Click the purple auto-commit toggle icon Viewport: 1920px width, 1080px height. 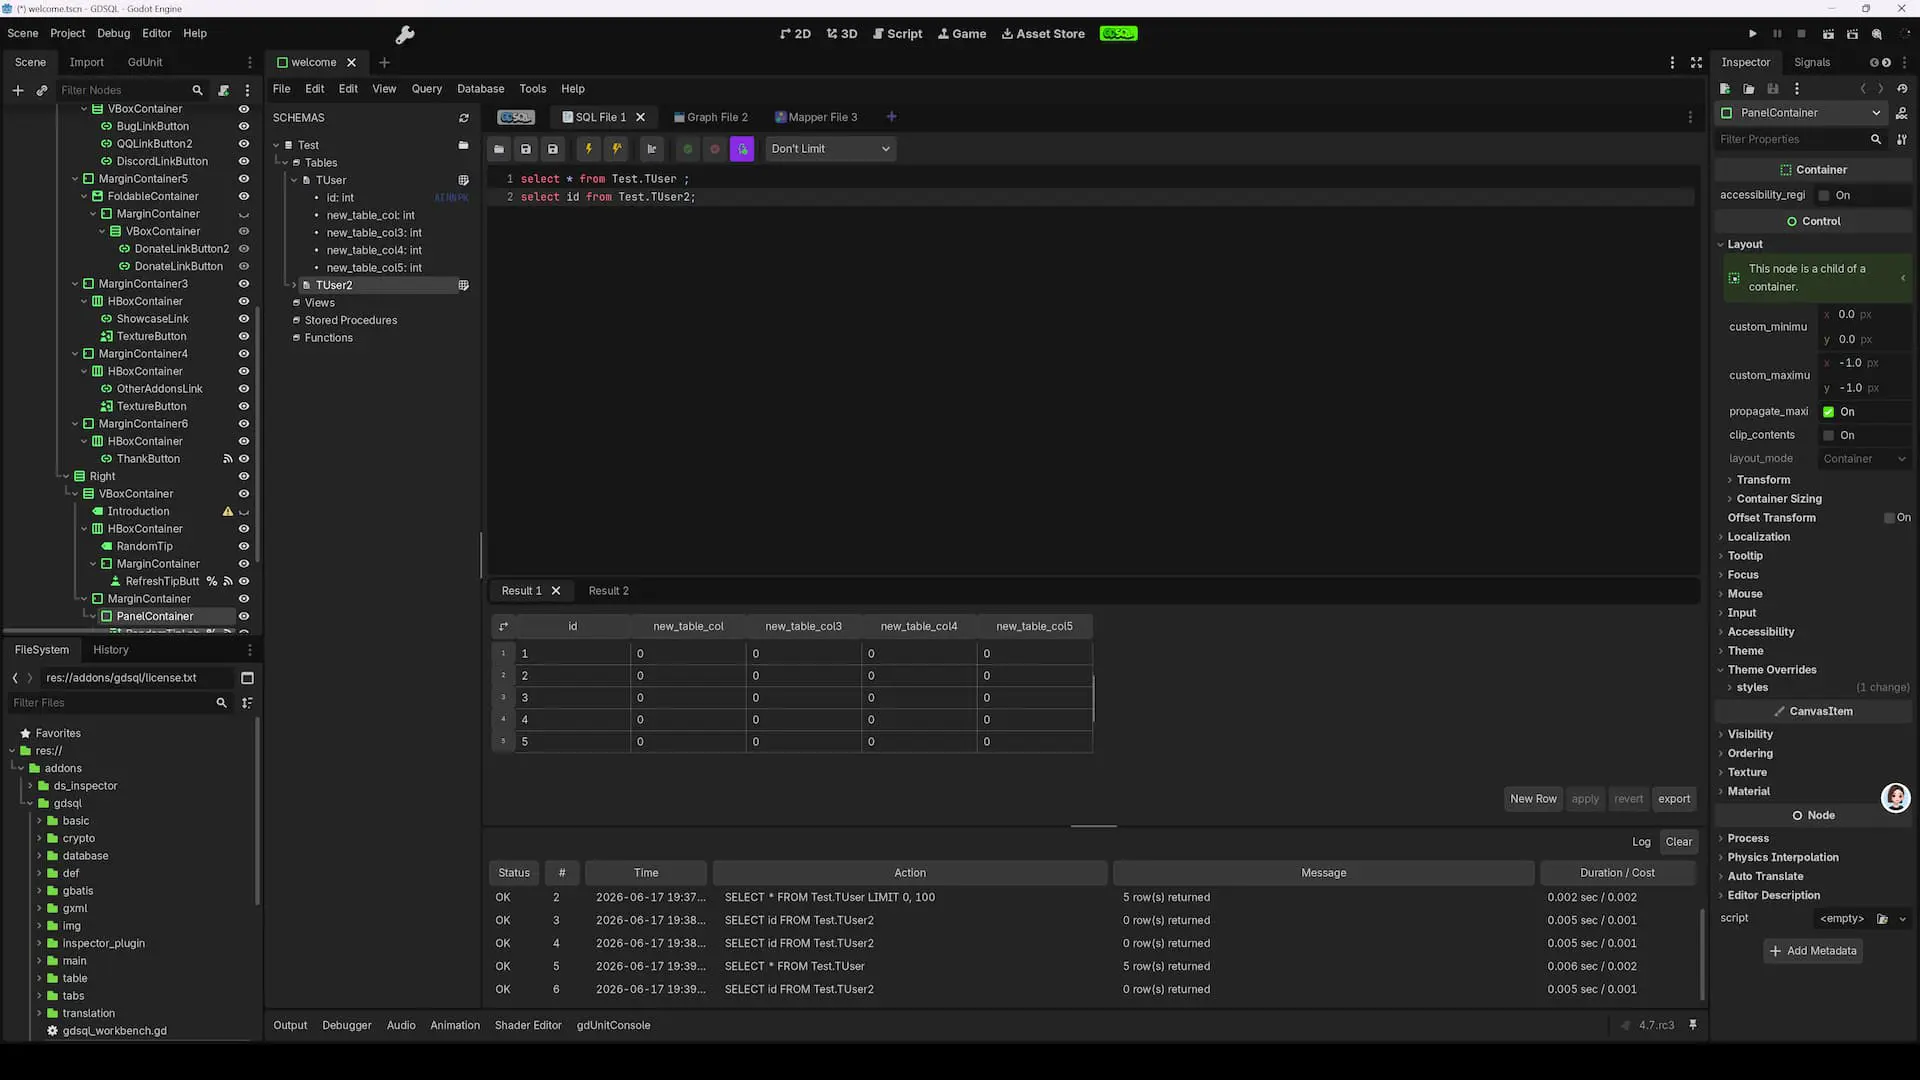point(742,149)
